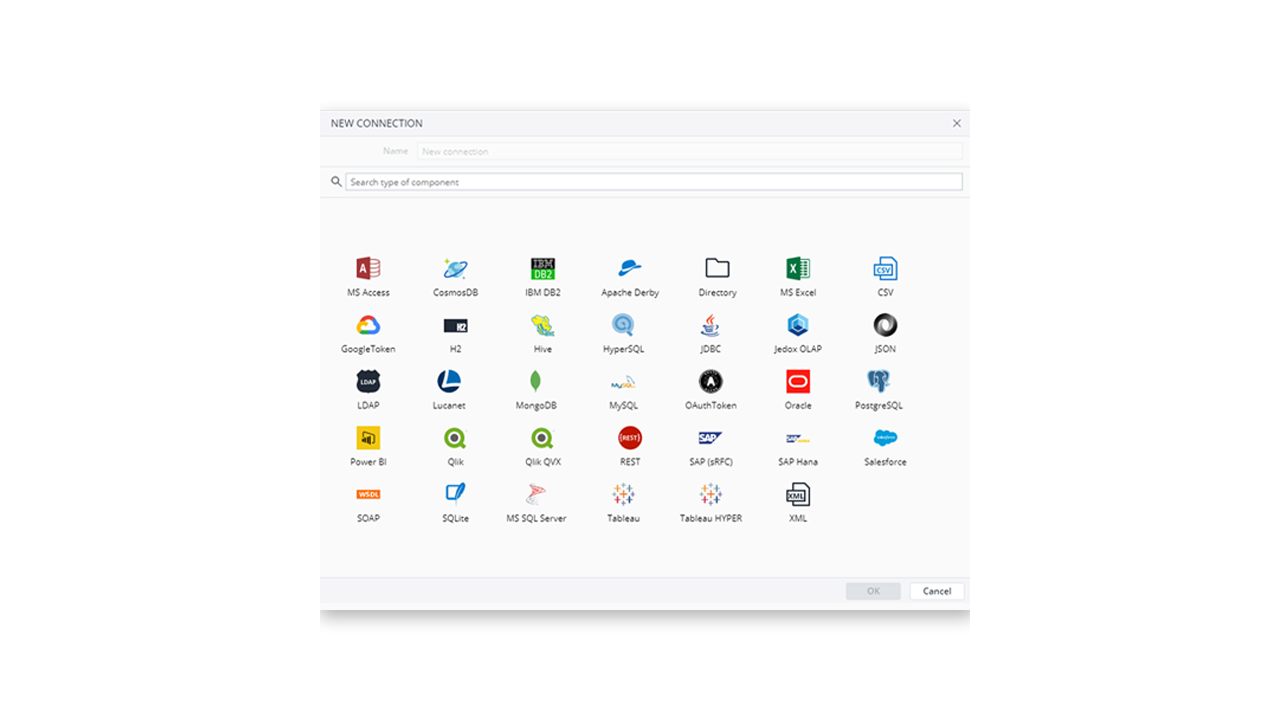Select the XML file connection icon

point(798,494)
